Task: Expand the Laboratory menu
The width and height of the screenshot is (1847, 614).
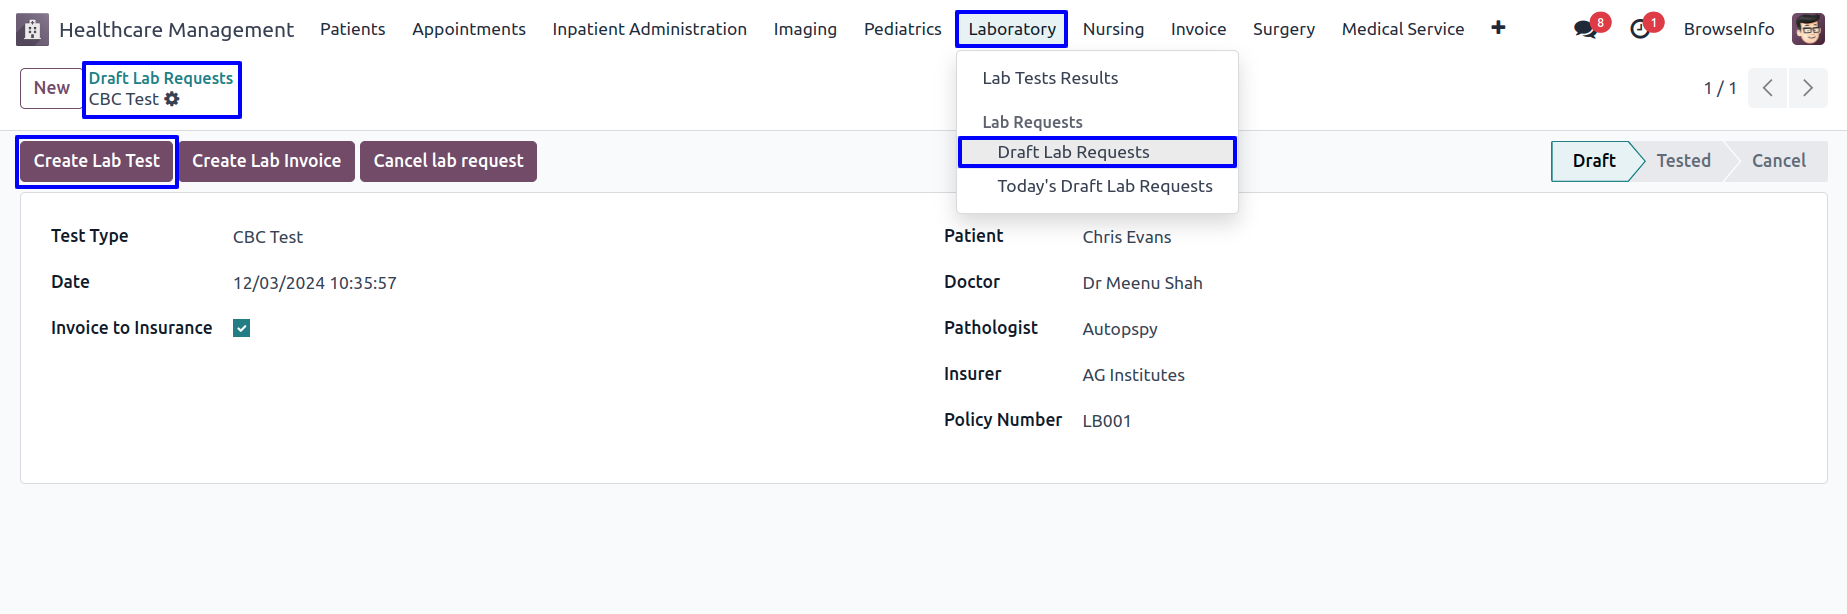Action: pyautogui.click(x=1012, y=29)
